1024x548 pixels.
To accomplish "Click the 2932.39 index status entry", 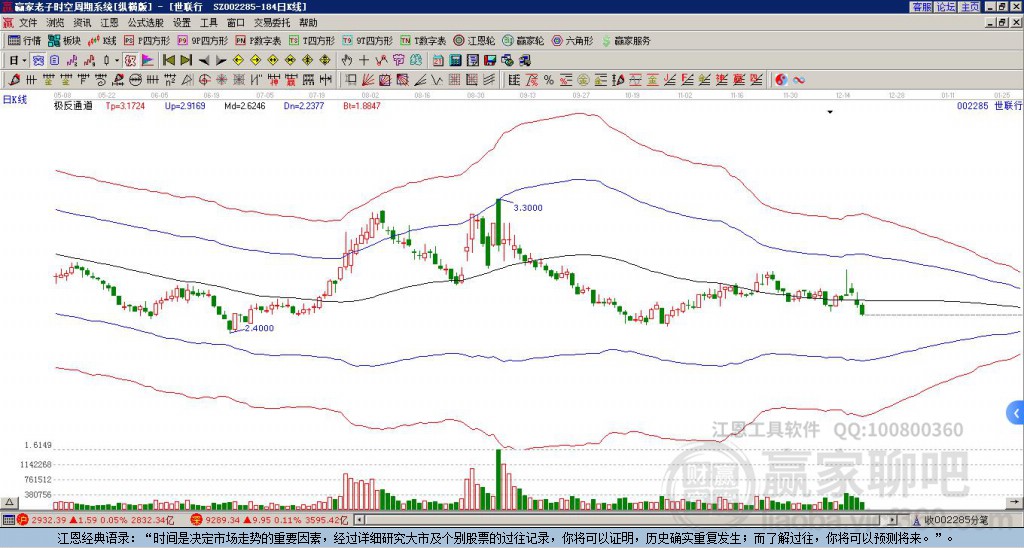I will (x=96, y=520).
